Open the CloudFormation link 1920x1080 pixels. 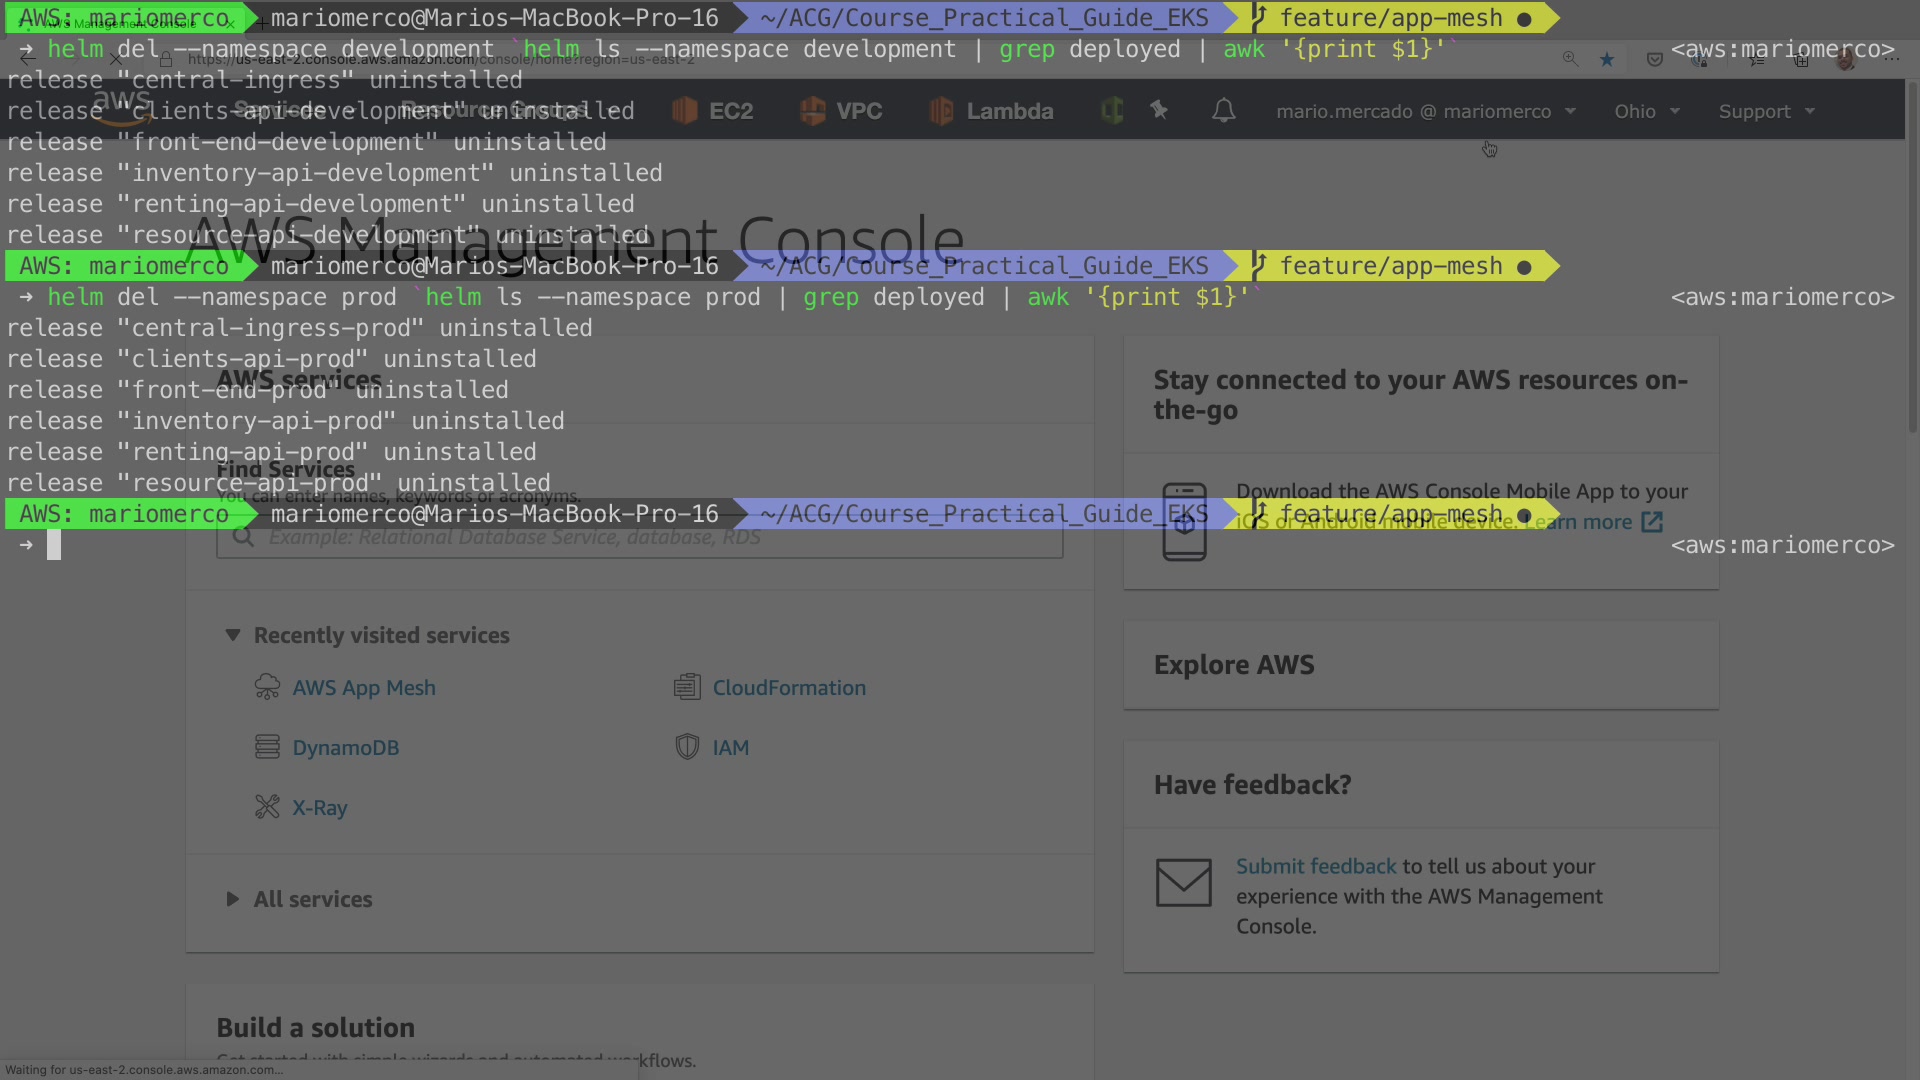pyautogui.click(x=789, y=688)
